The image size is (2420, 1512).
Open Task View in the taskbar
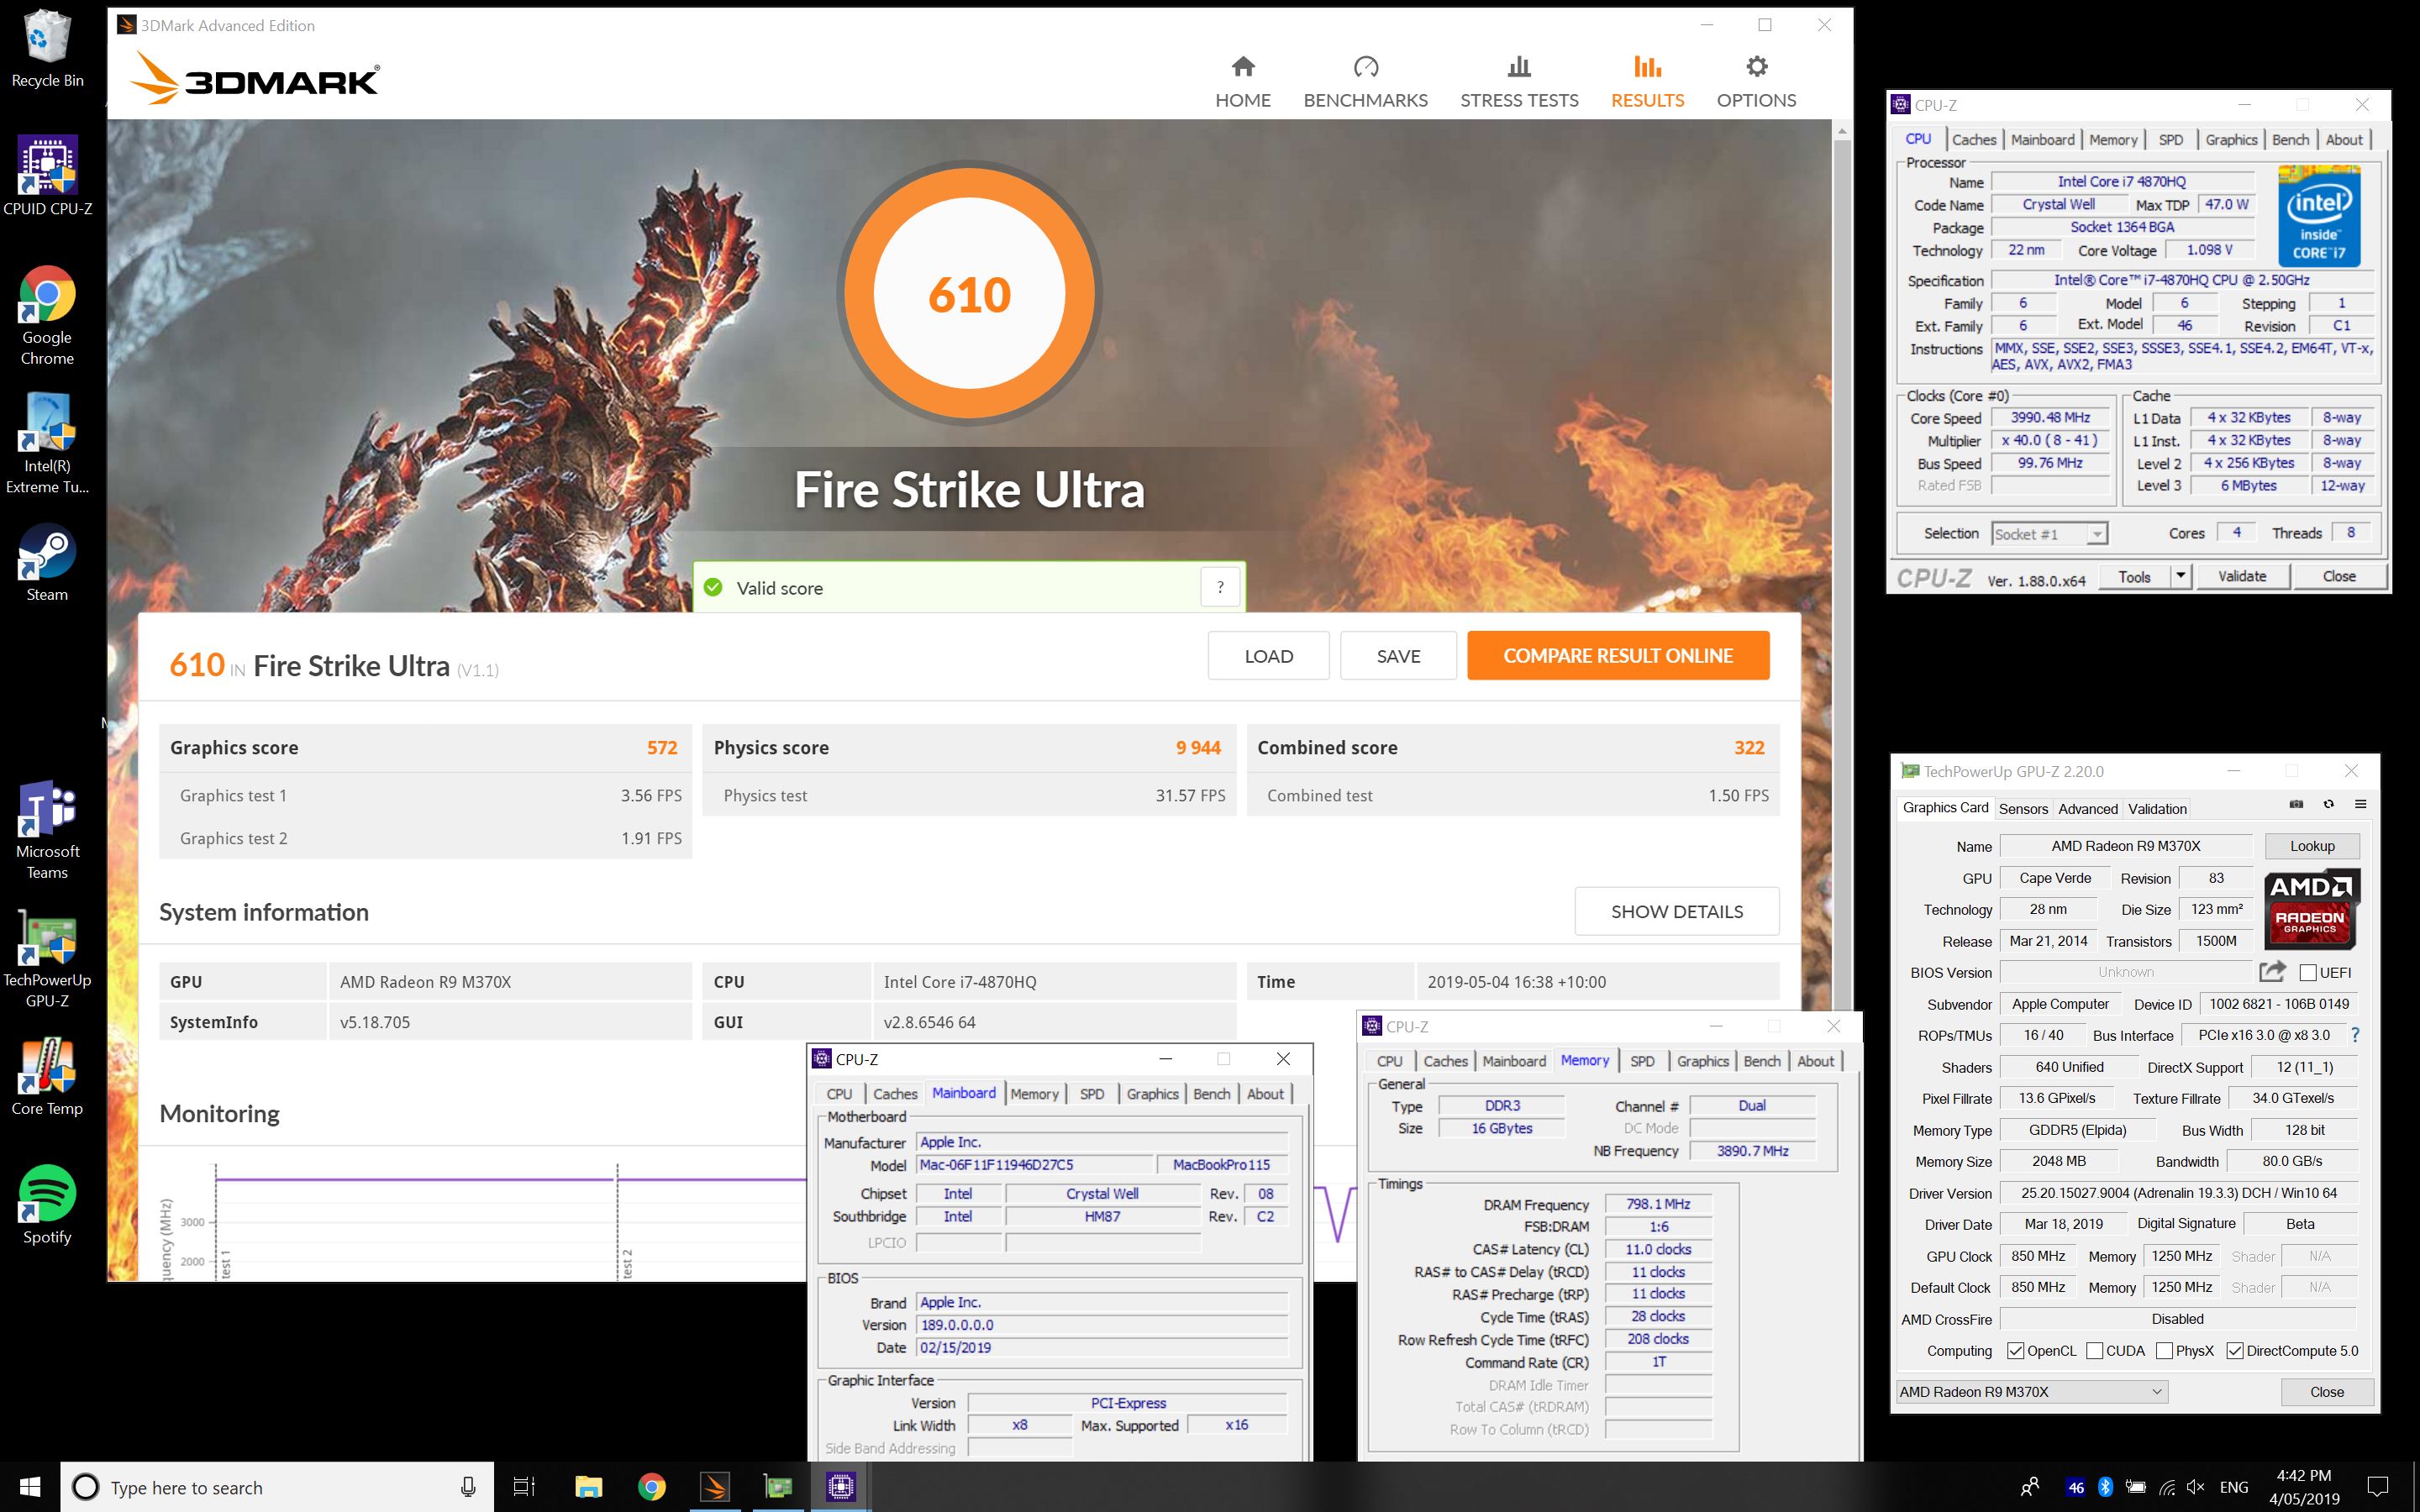(524, 1487)
